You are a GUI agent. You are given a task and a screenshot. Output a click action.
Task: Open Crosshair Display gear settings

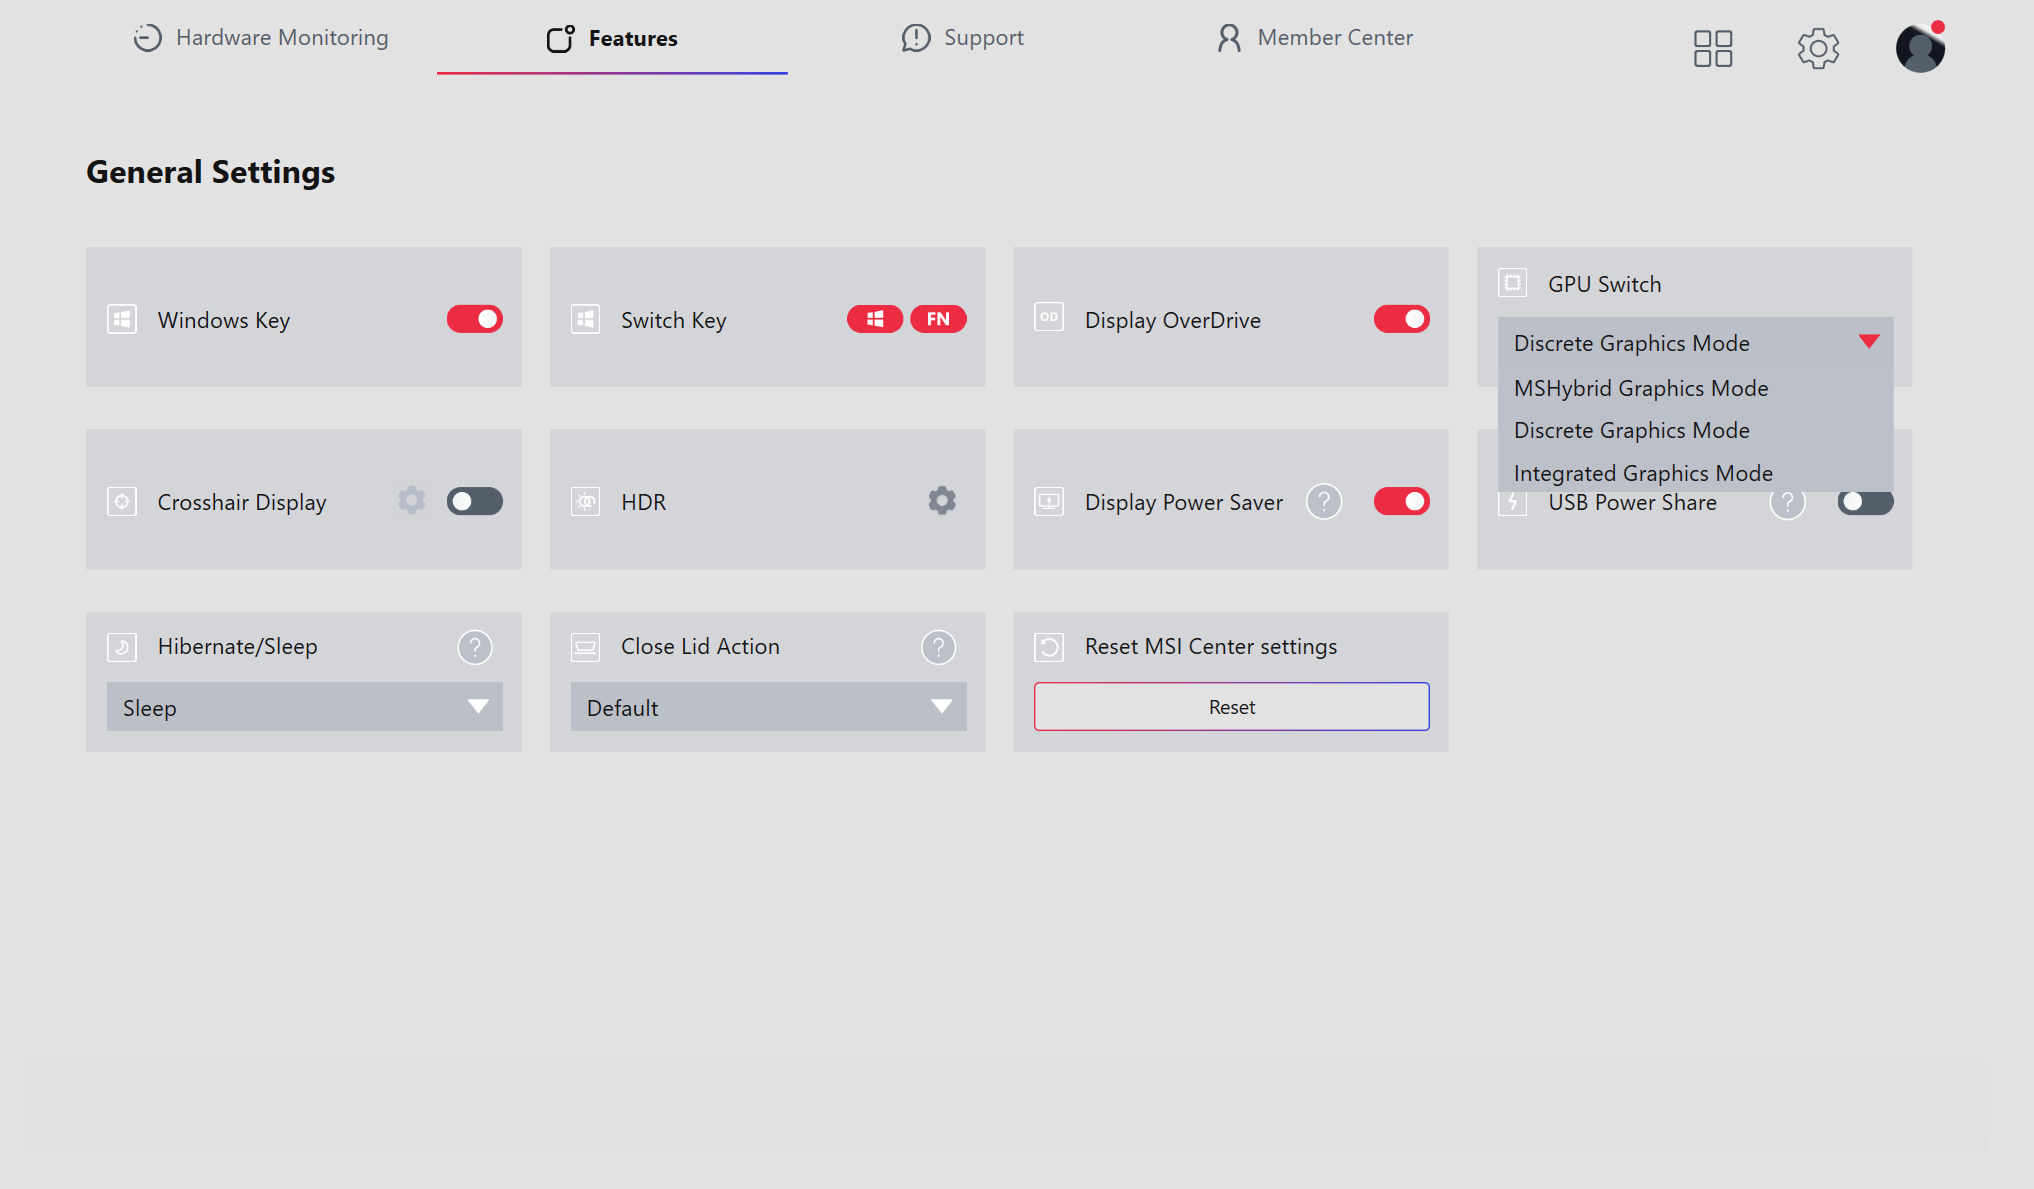pos(411,500)
